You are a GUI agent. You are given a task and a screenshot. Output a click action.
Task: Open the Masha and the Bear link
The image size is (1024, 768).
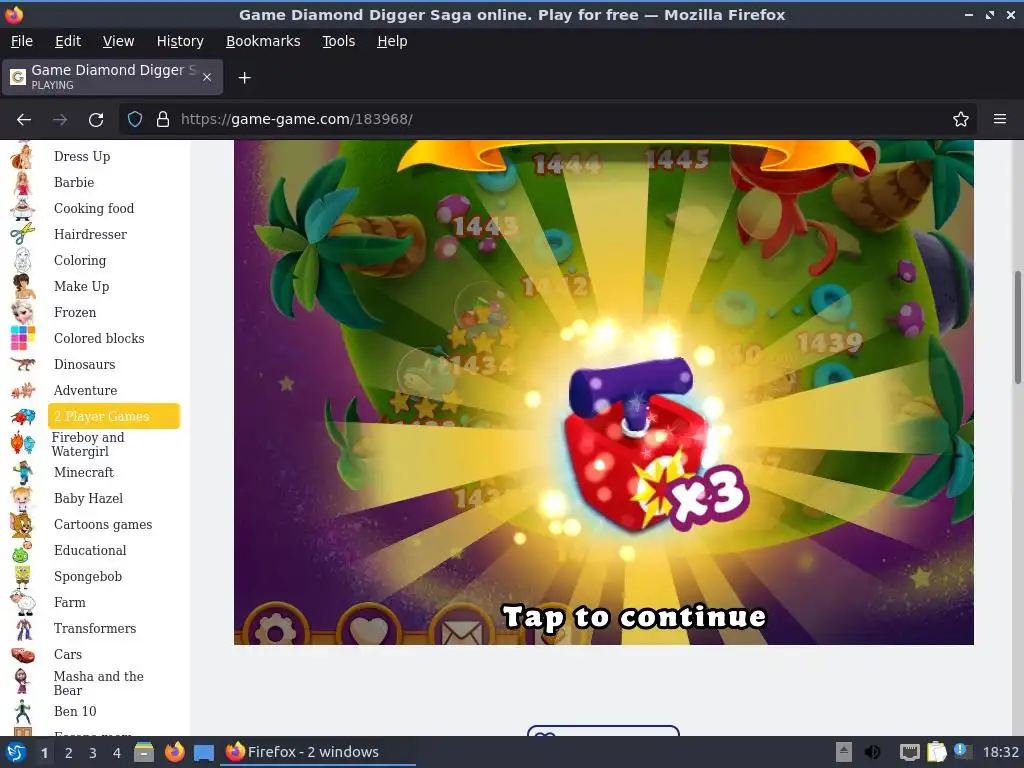[x=99, y=683]
